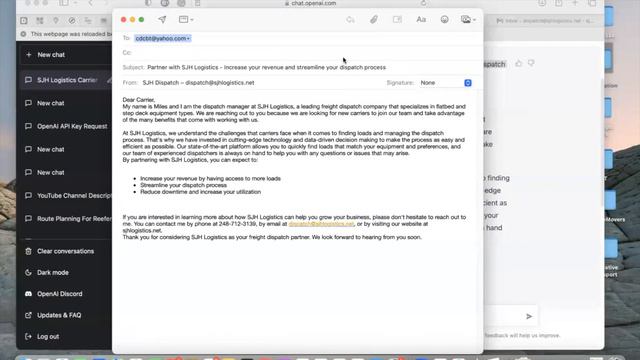Click the From SJH Dispatch address
Image resolution: width=640 pixels, height=360 pixels.
tap(198, 83)
